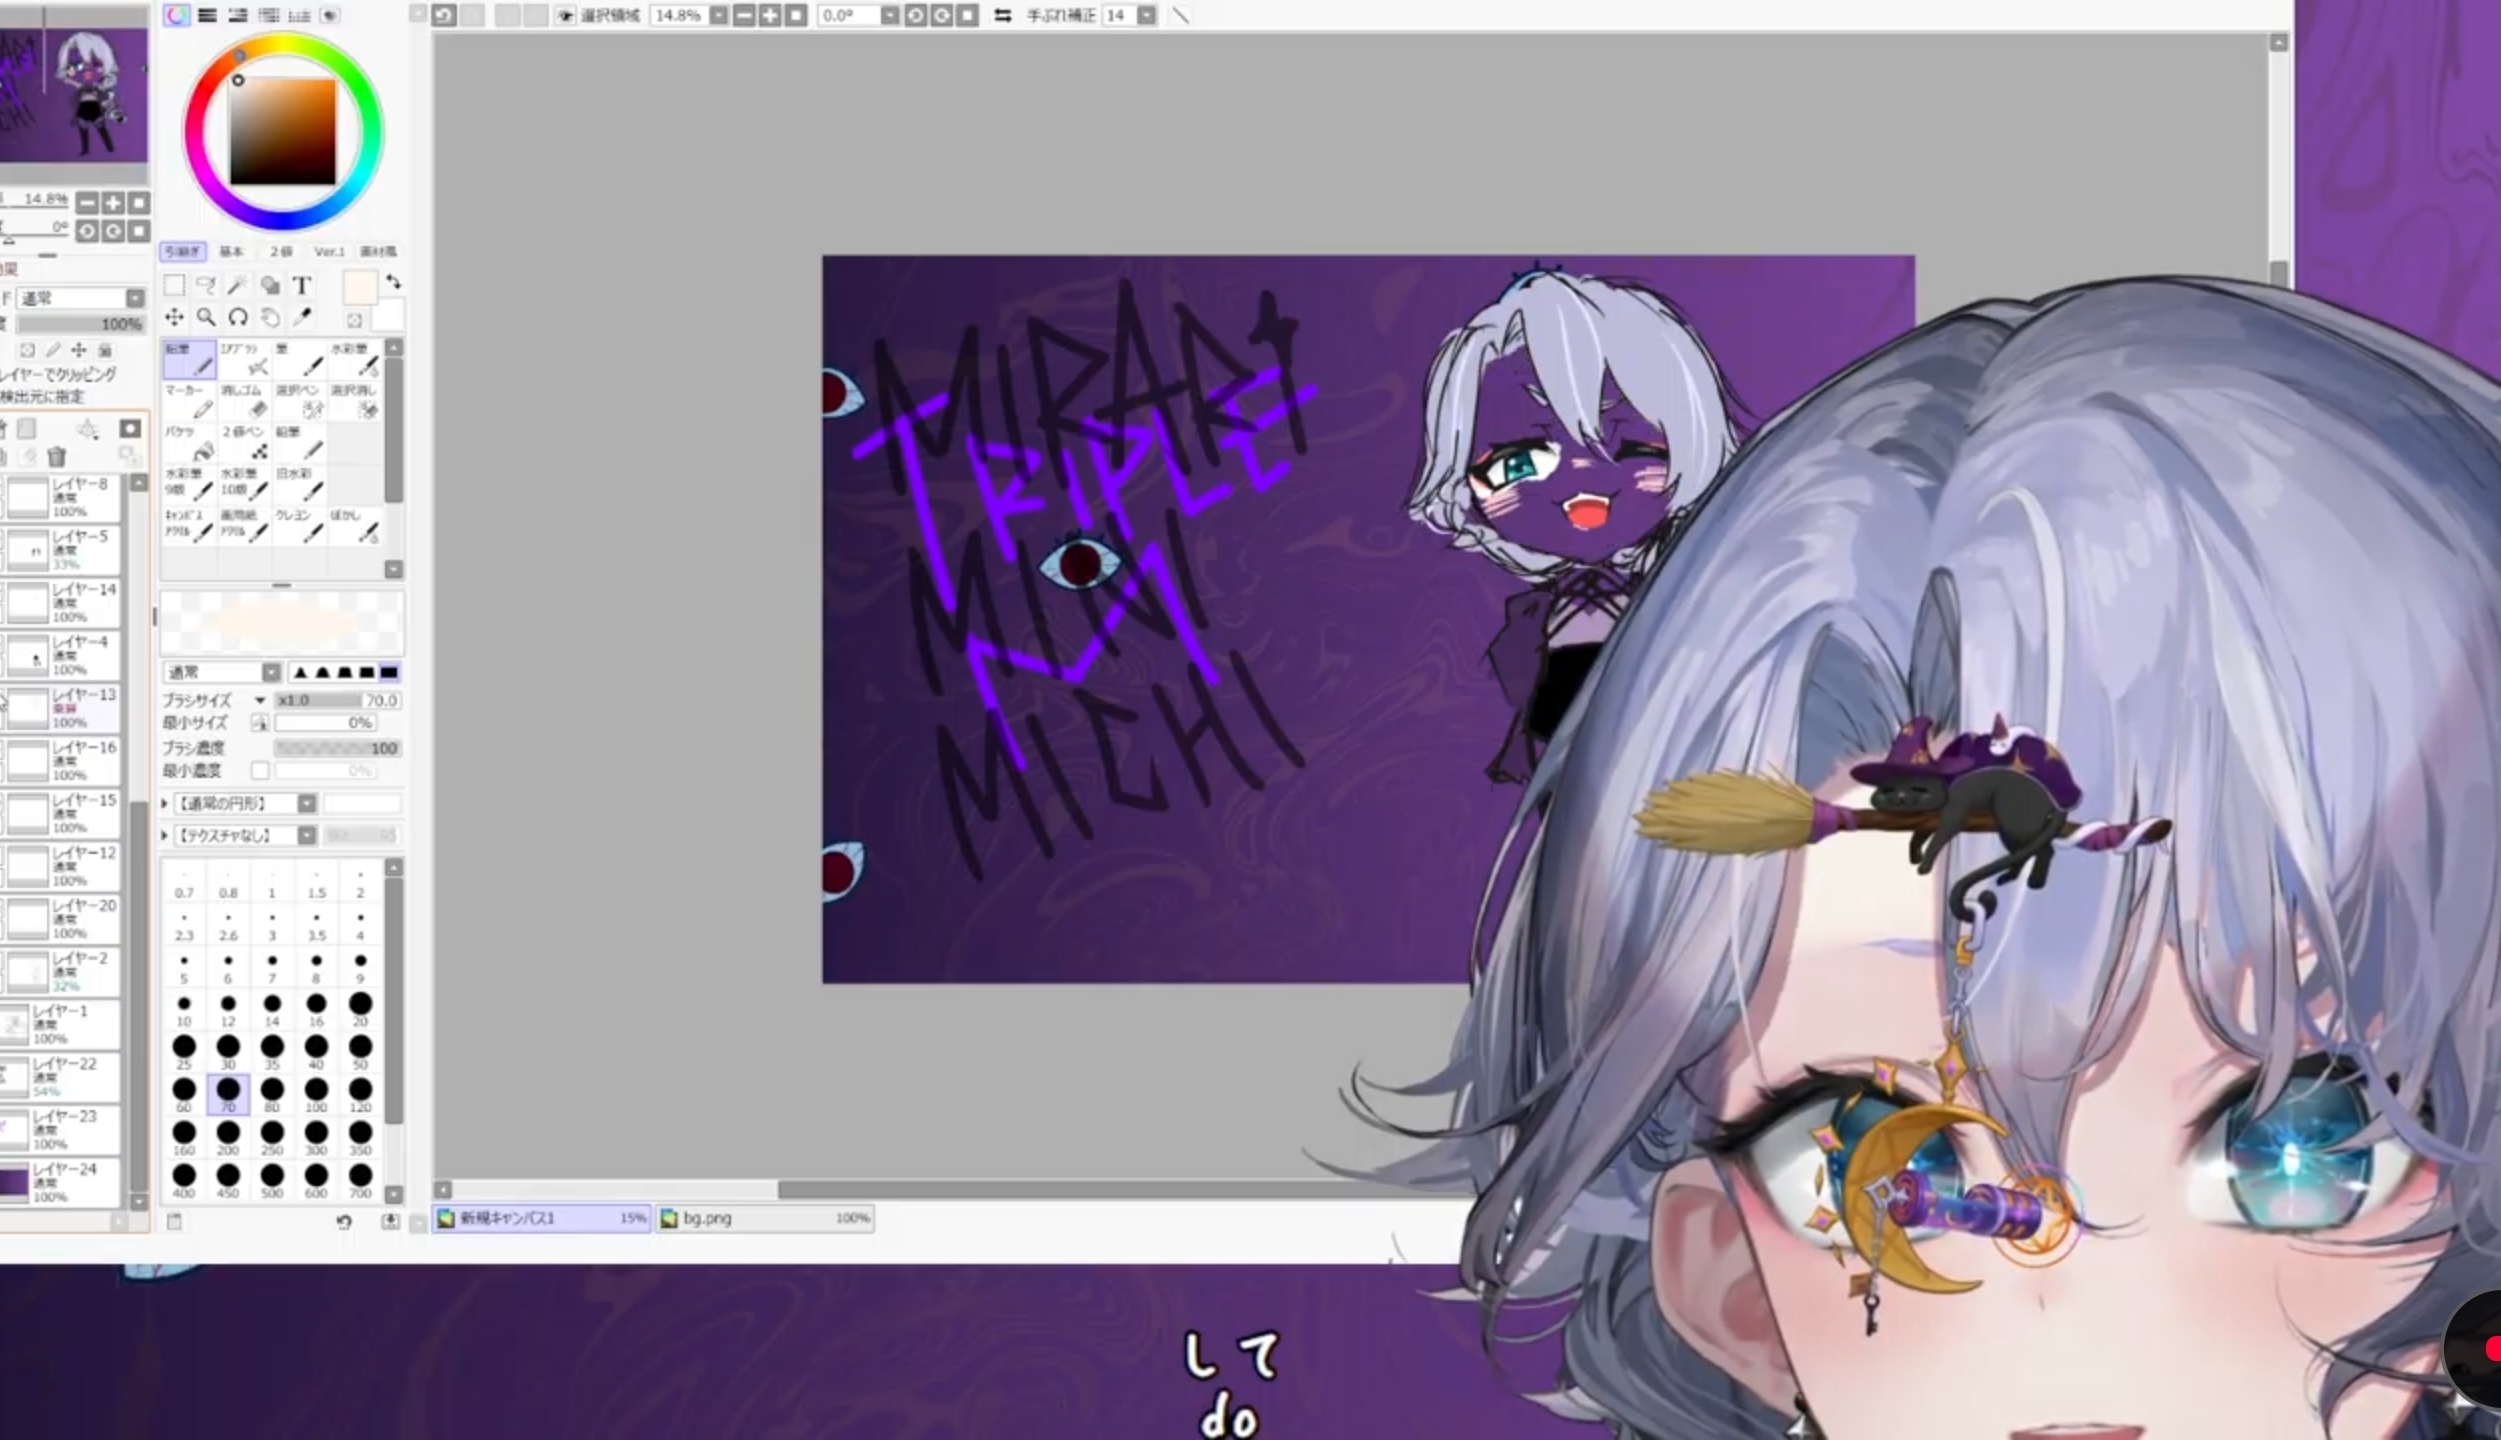Image resolution: width=2501 pixels, height=1440 pixels.
Task: Enable 最小濃度 minimum density checkbox
Action: pos(260,770)
